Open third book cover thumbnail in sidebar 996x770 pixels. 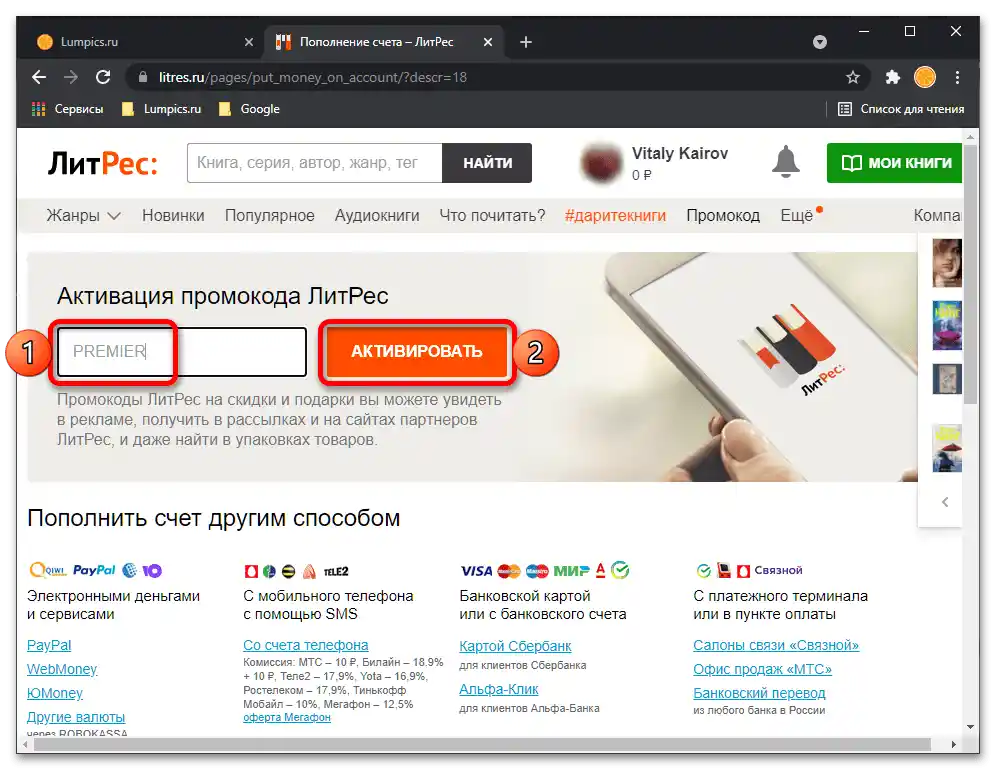pyautogui.click(x=946, y=379)
